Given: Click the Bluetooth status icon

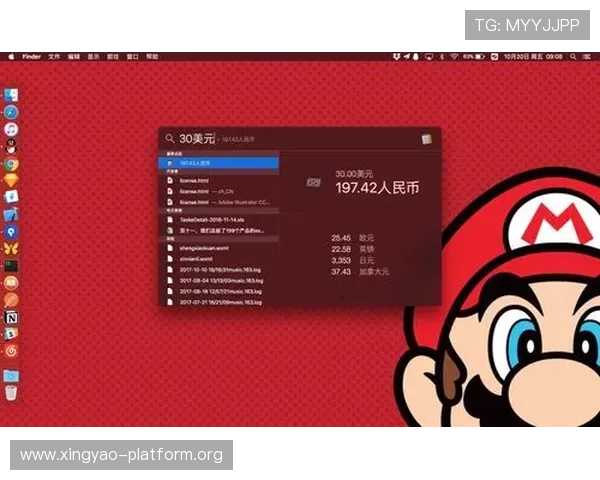Looking at the screenshot, I should (x=442, y=57).
